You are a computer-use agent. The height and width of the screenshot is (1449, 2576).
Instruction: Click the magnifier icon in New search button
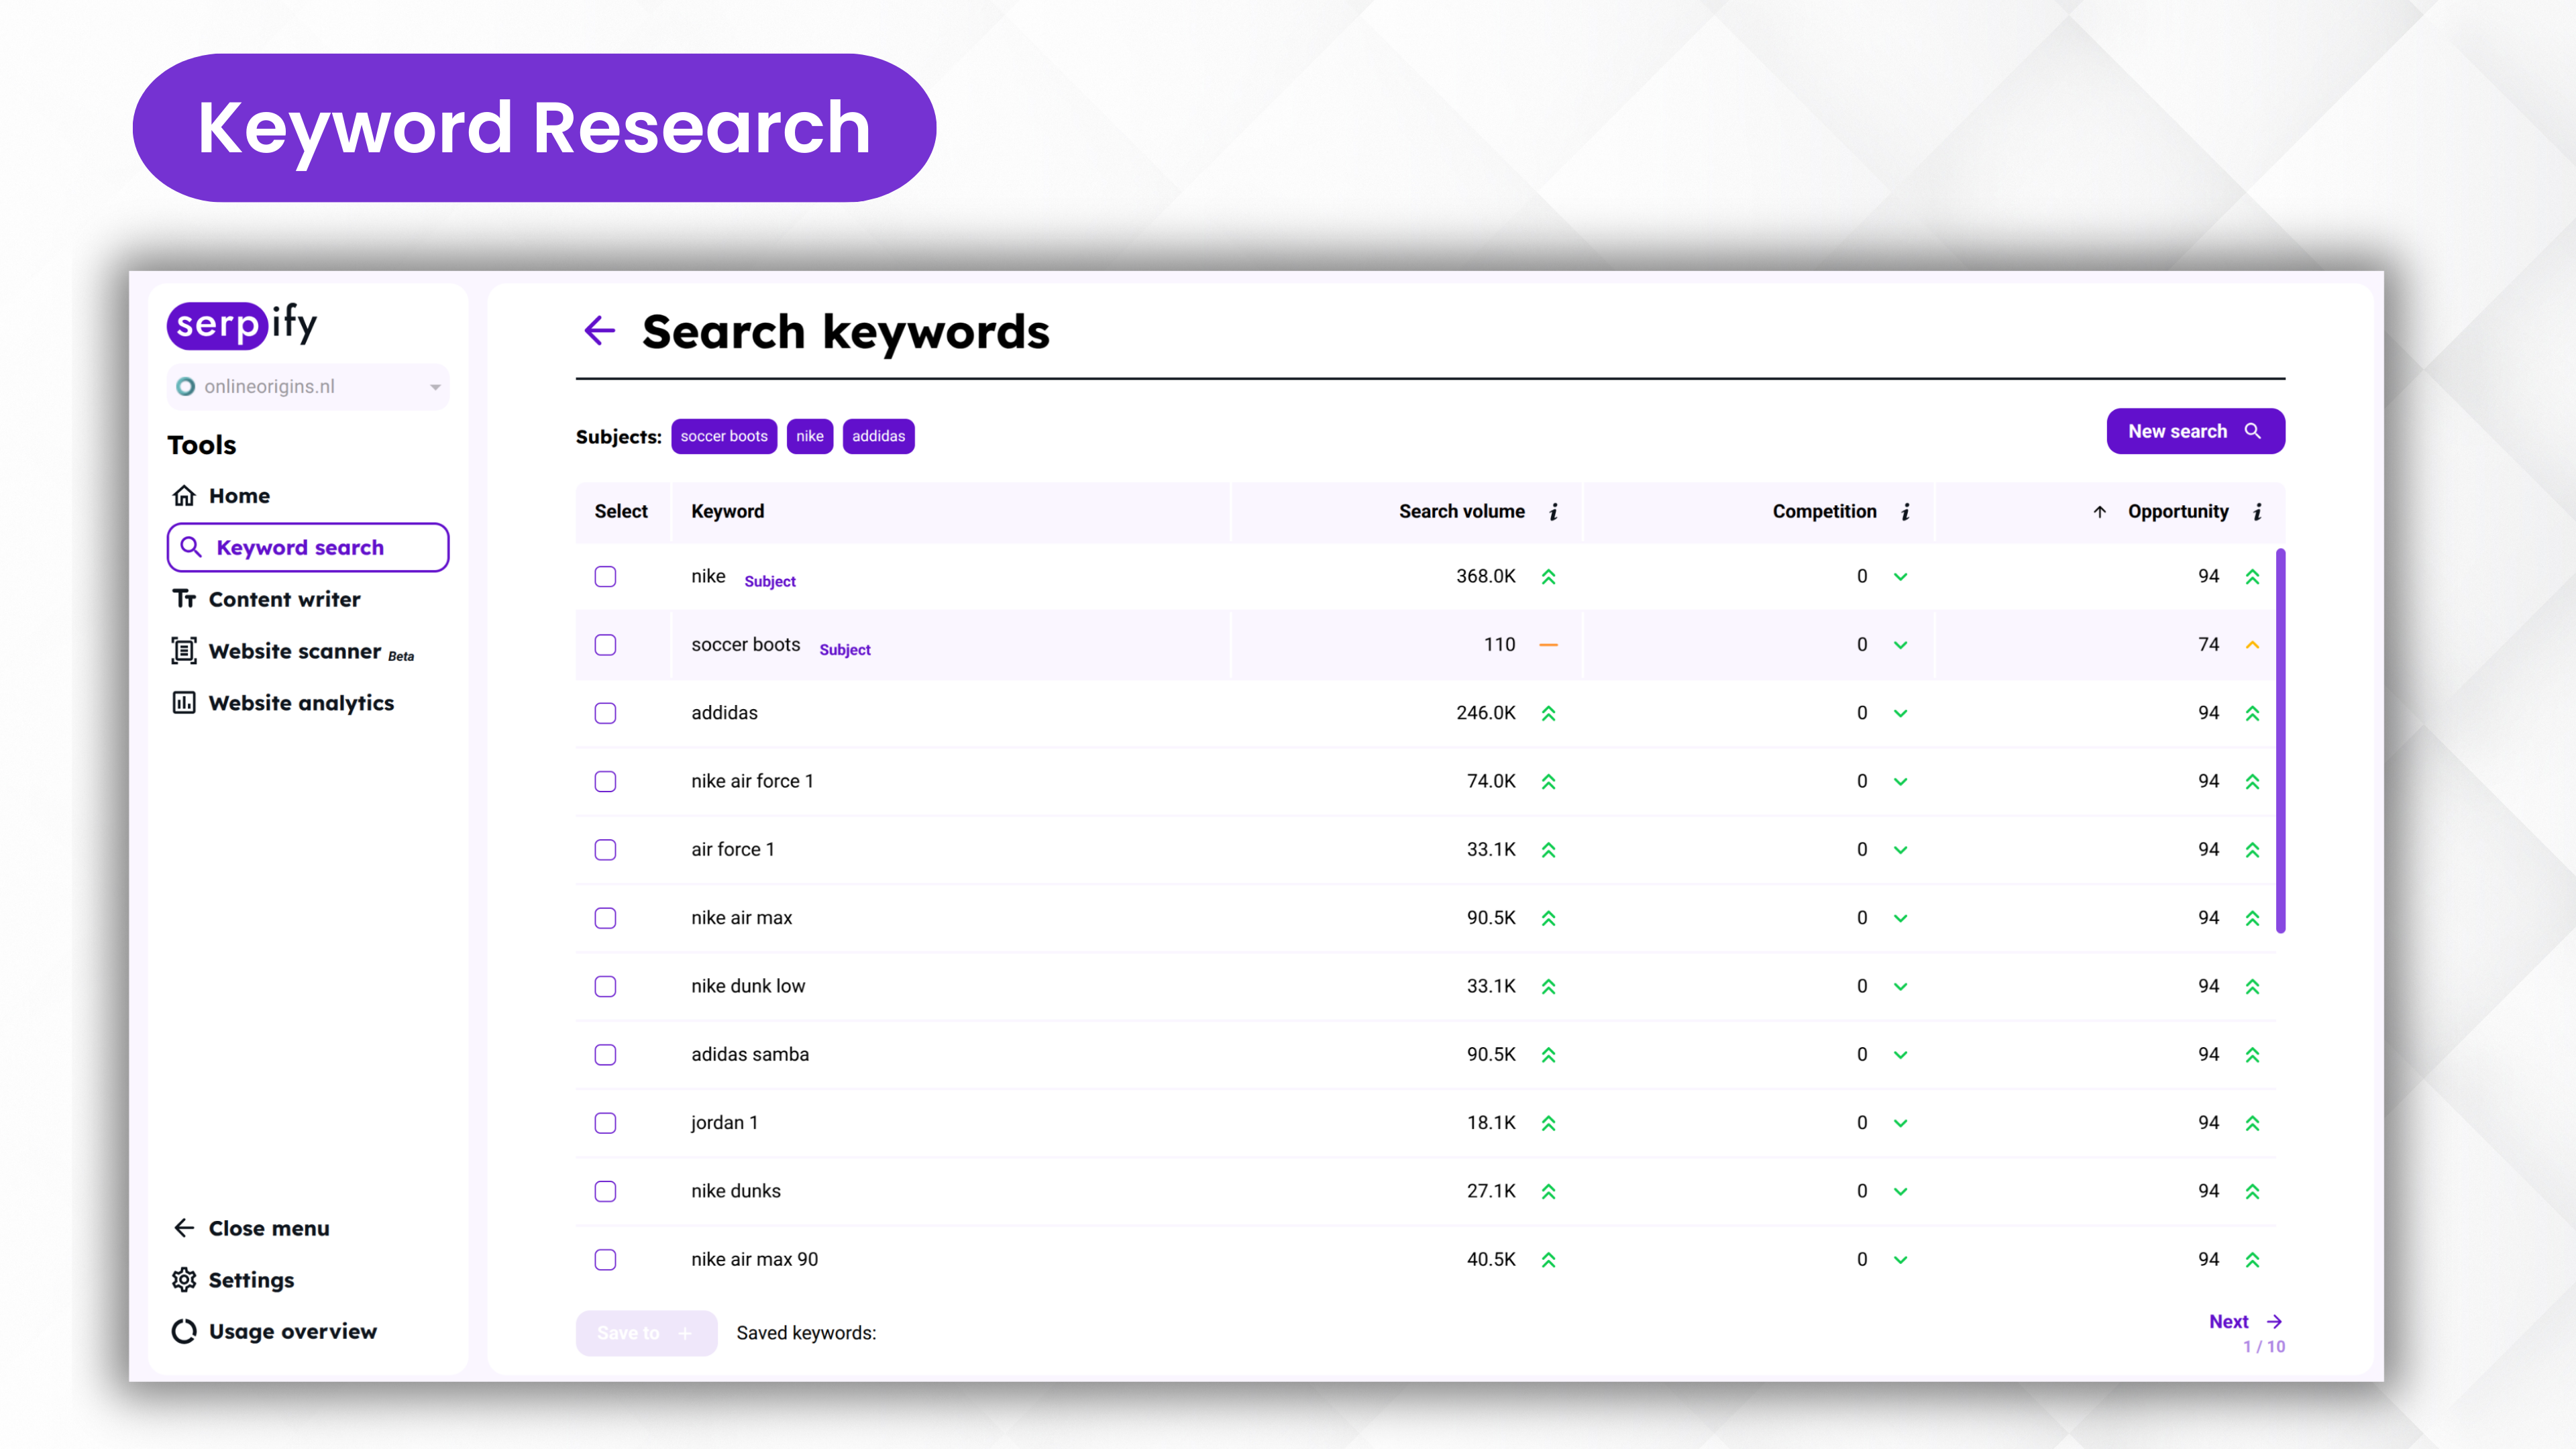[x=2253, y=431]
